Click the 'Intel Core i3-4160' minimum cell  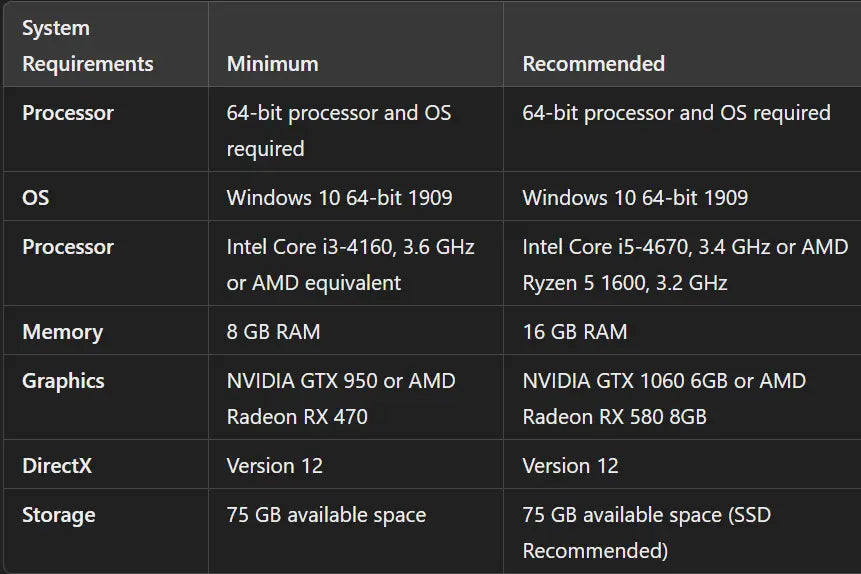[x=350, y=265]
